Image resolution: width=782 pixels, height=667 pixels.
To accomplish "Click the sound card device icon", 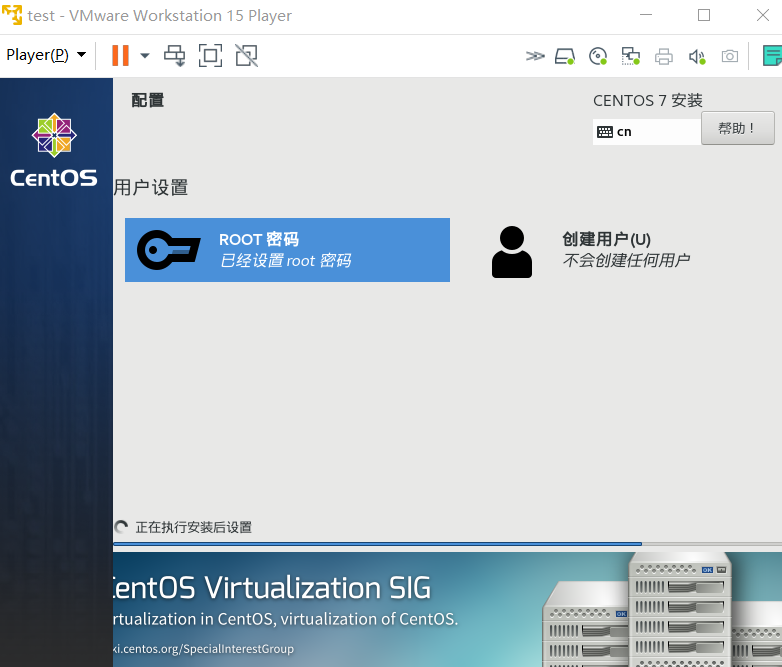I will pyautogui.click(x=697, y=56).
